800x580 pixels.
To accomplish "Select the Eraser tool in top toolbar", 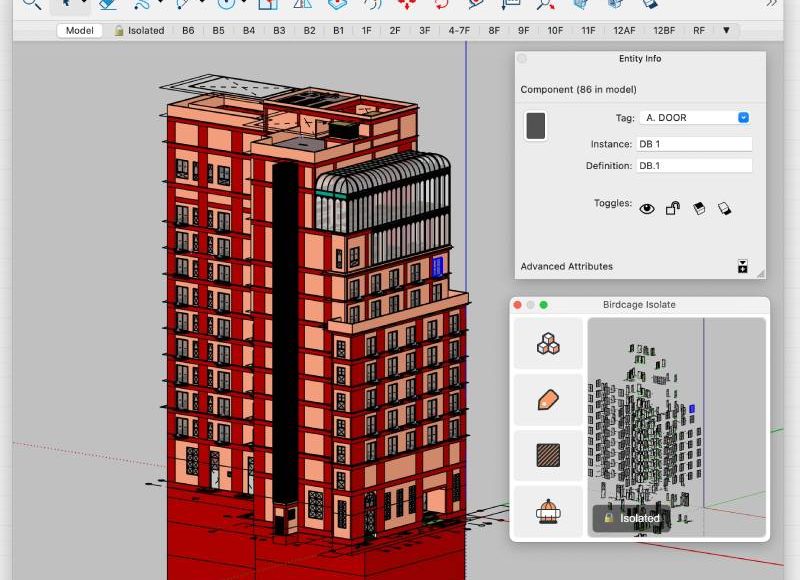I will [x=108, y=4].
